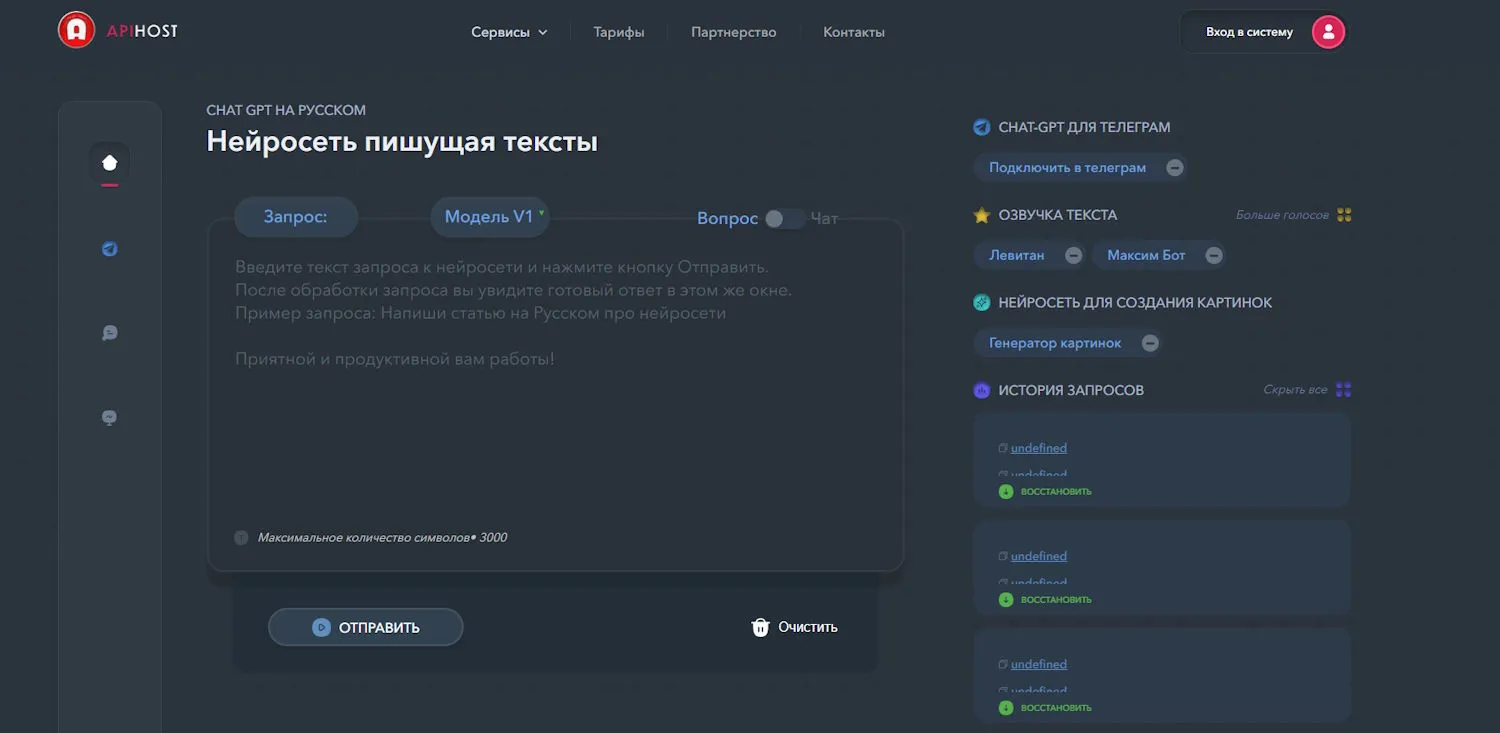This screenshot has height=733, width=1500.
Task: Click the APIHOST logo
Action: click(x=118, y=31)
